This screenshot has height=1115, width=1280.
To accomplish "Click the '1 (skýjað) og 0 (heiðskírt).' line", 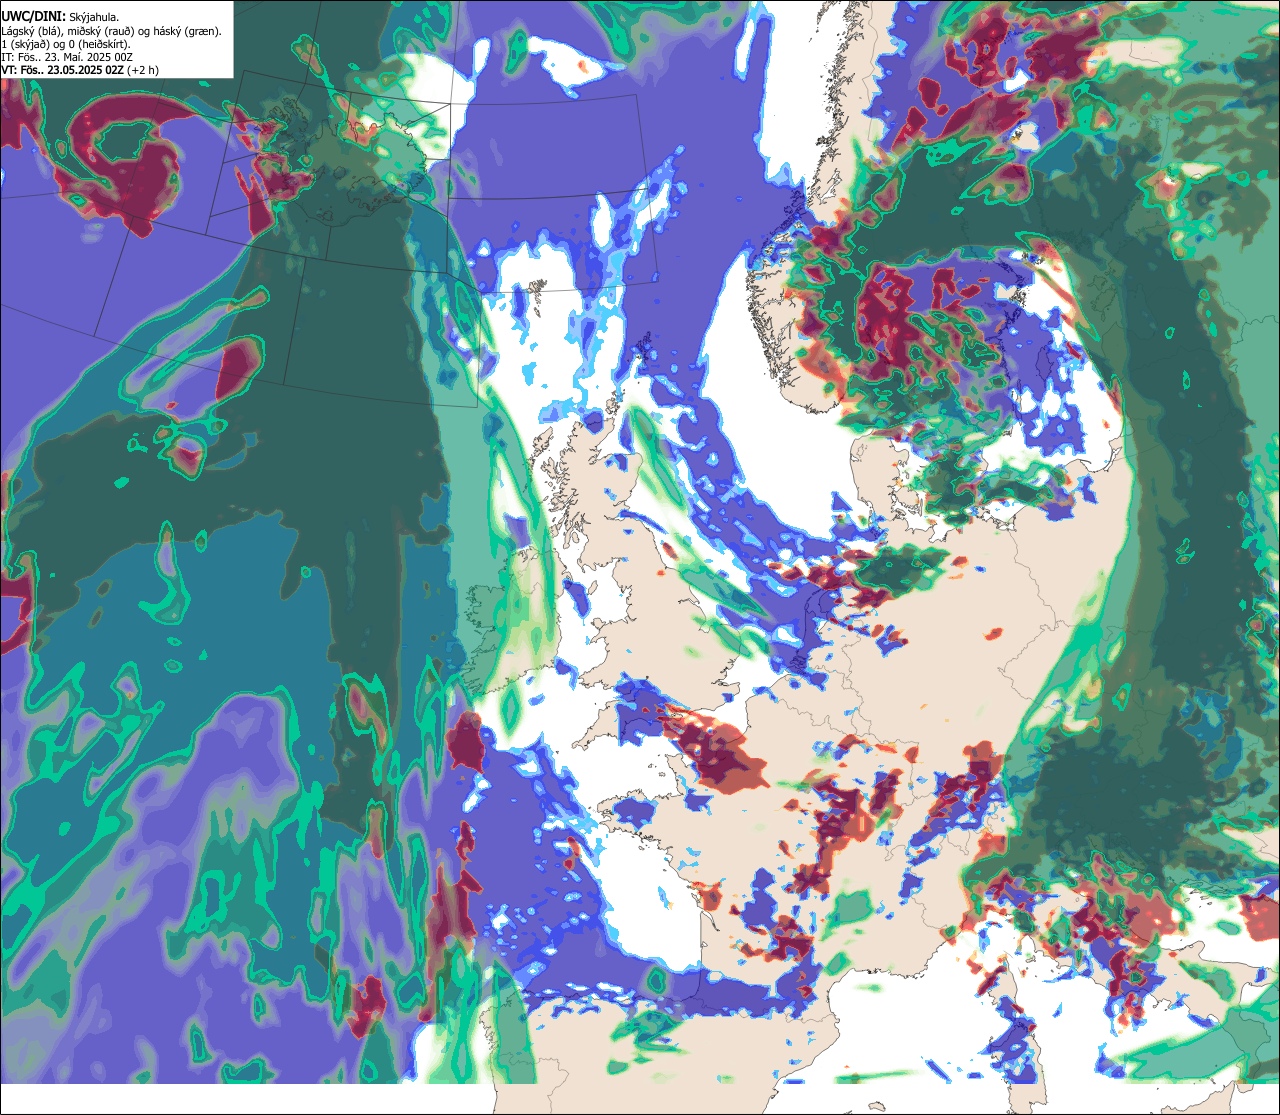I will coord(65,44).
